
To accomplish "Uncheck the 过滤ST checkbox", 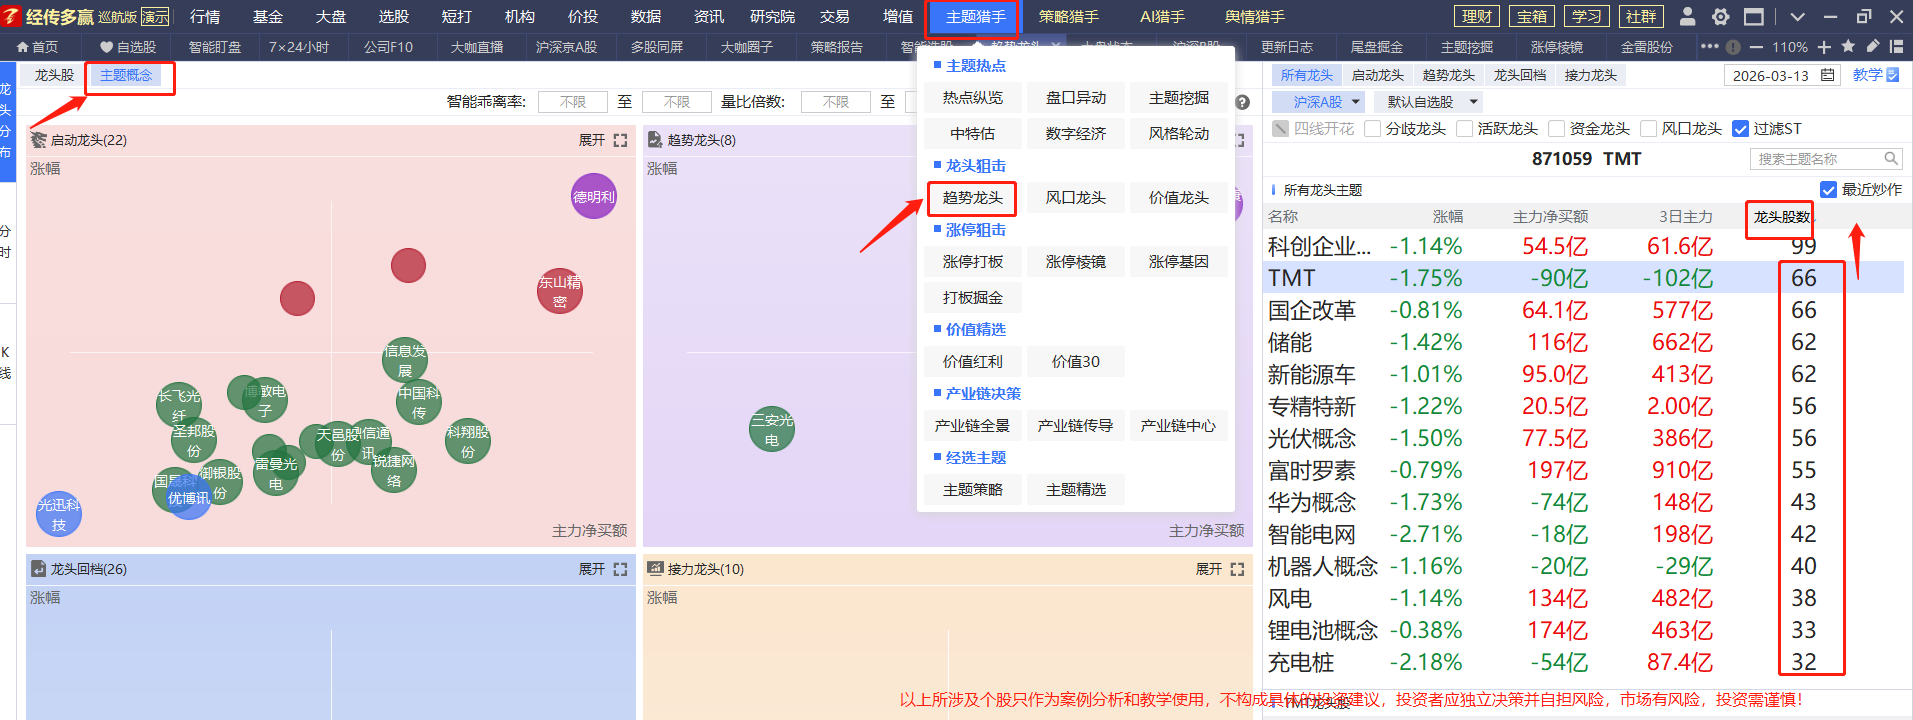I will click(1740, 128).
